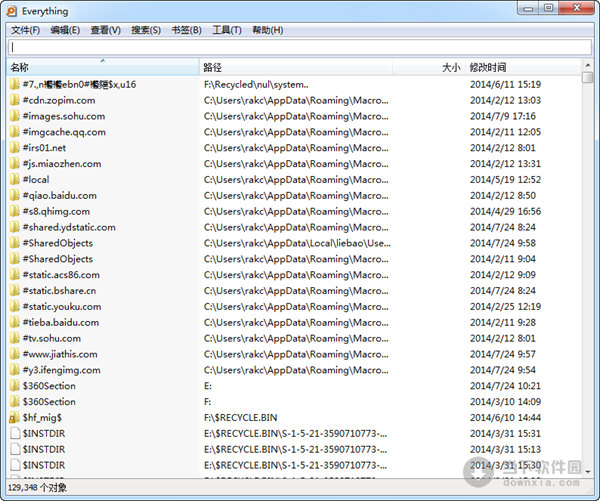This screenshot has height=501, width=600.
Task: Open the 书签(B) menu
Action: click(x=186, y=30)
